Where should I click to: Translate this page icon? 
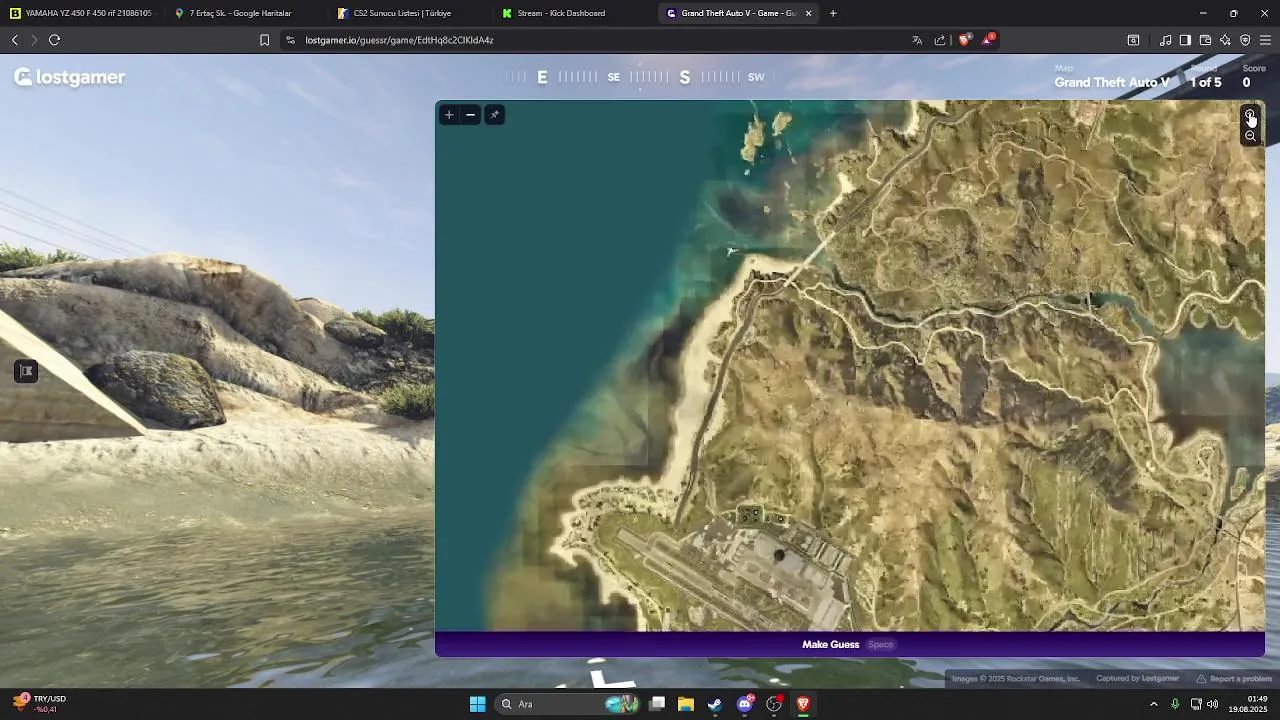click(917, 40)
